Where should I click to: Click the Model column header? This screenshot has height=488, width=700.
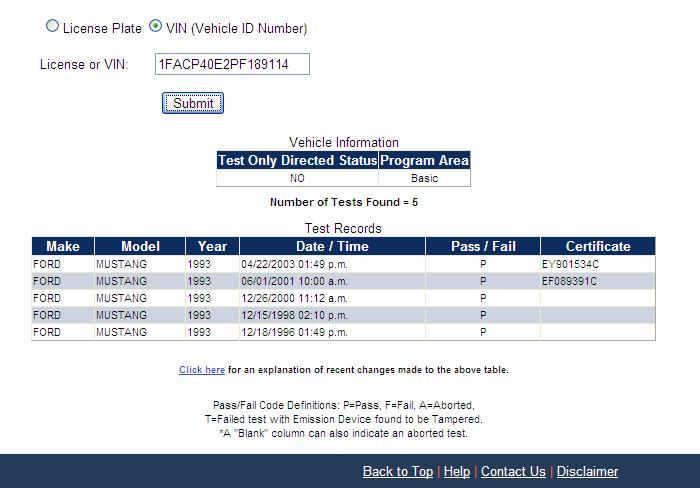pyautogui.click(x=140, y=246)
